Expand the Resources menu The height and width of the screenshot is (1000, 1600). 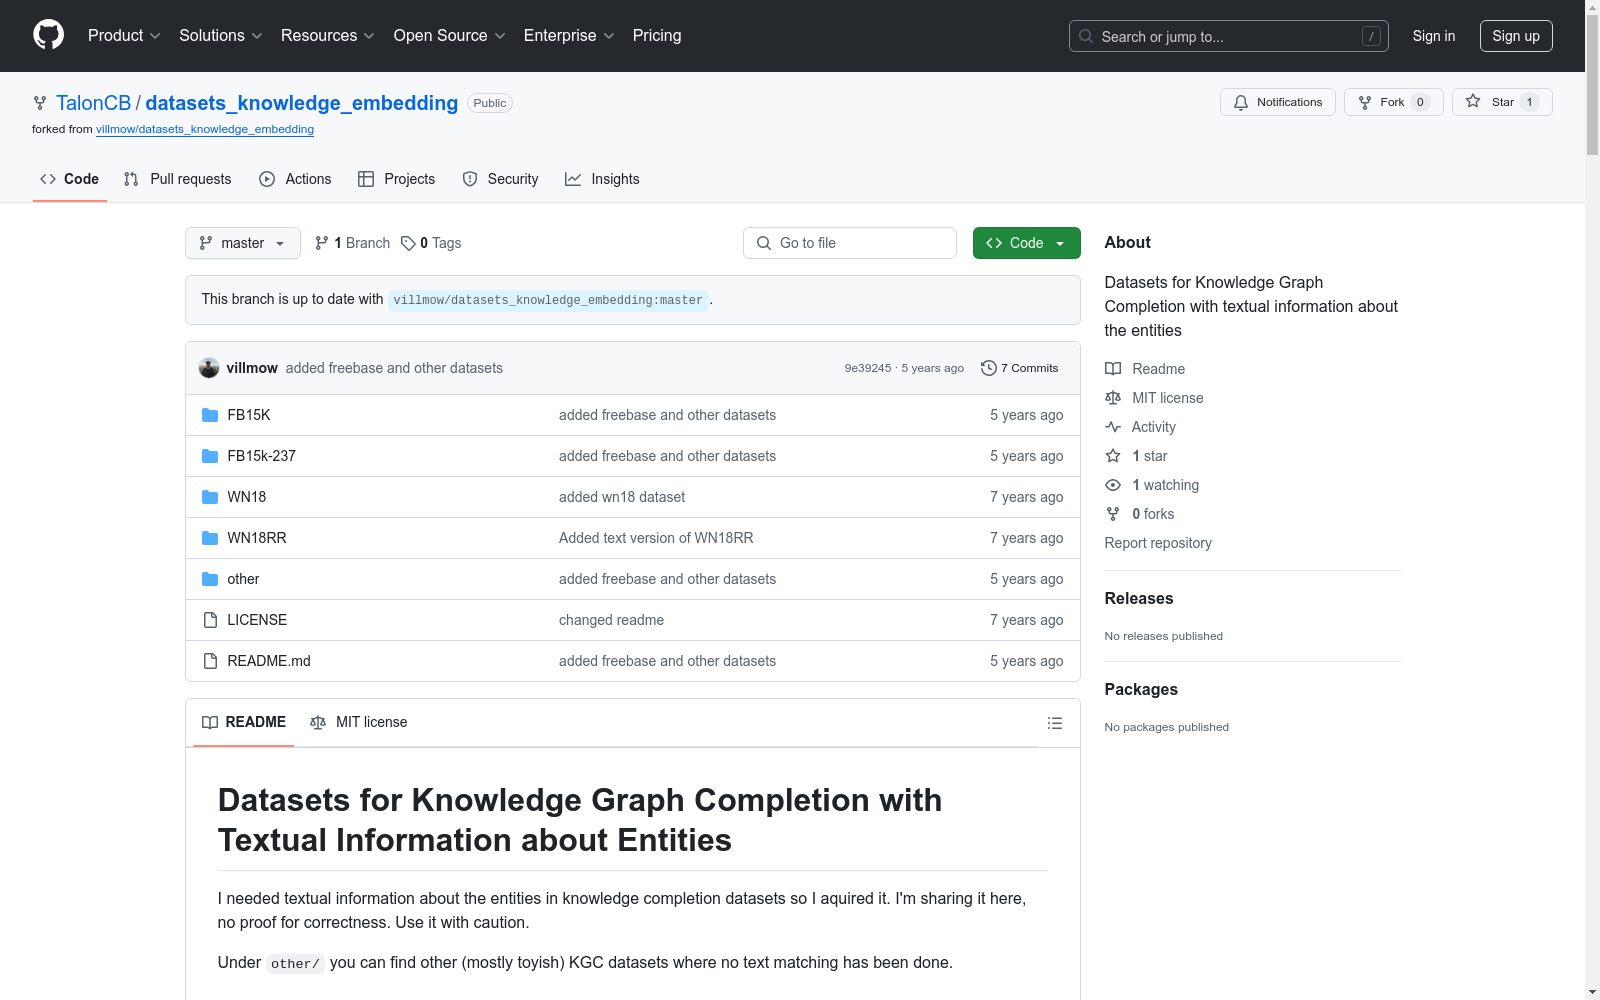328,35
